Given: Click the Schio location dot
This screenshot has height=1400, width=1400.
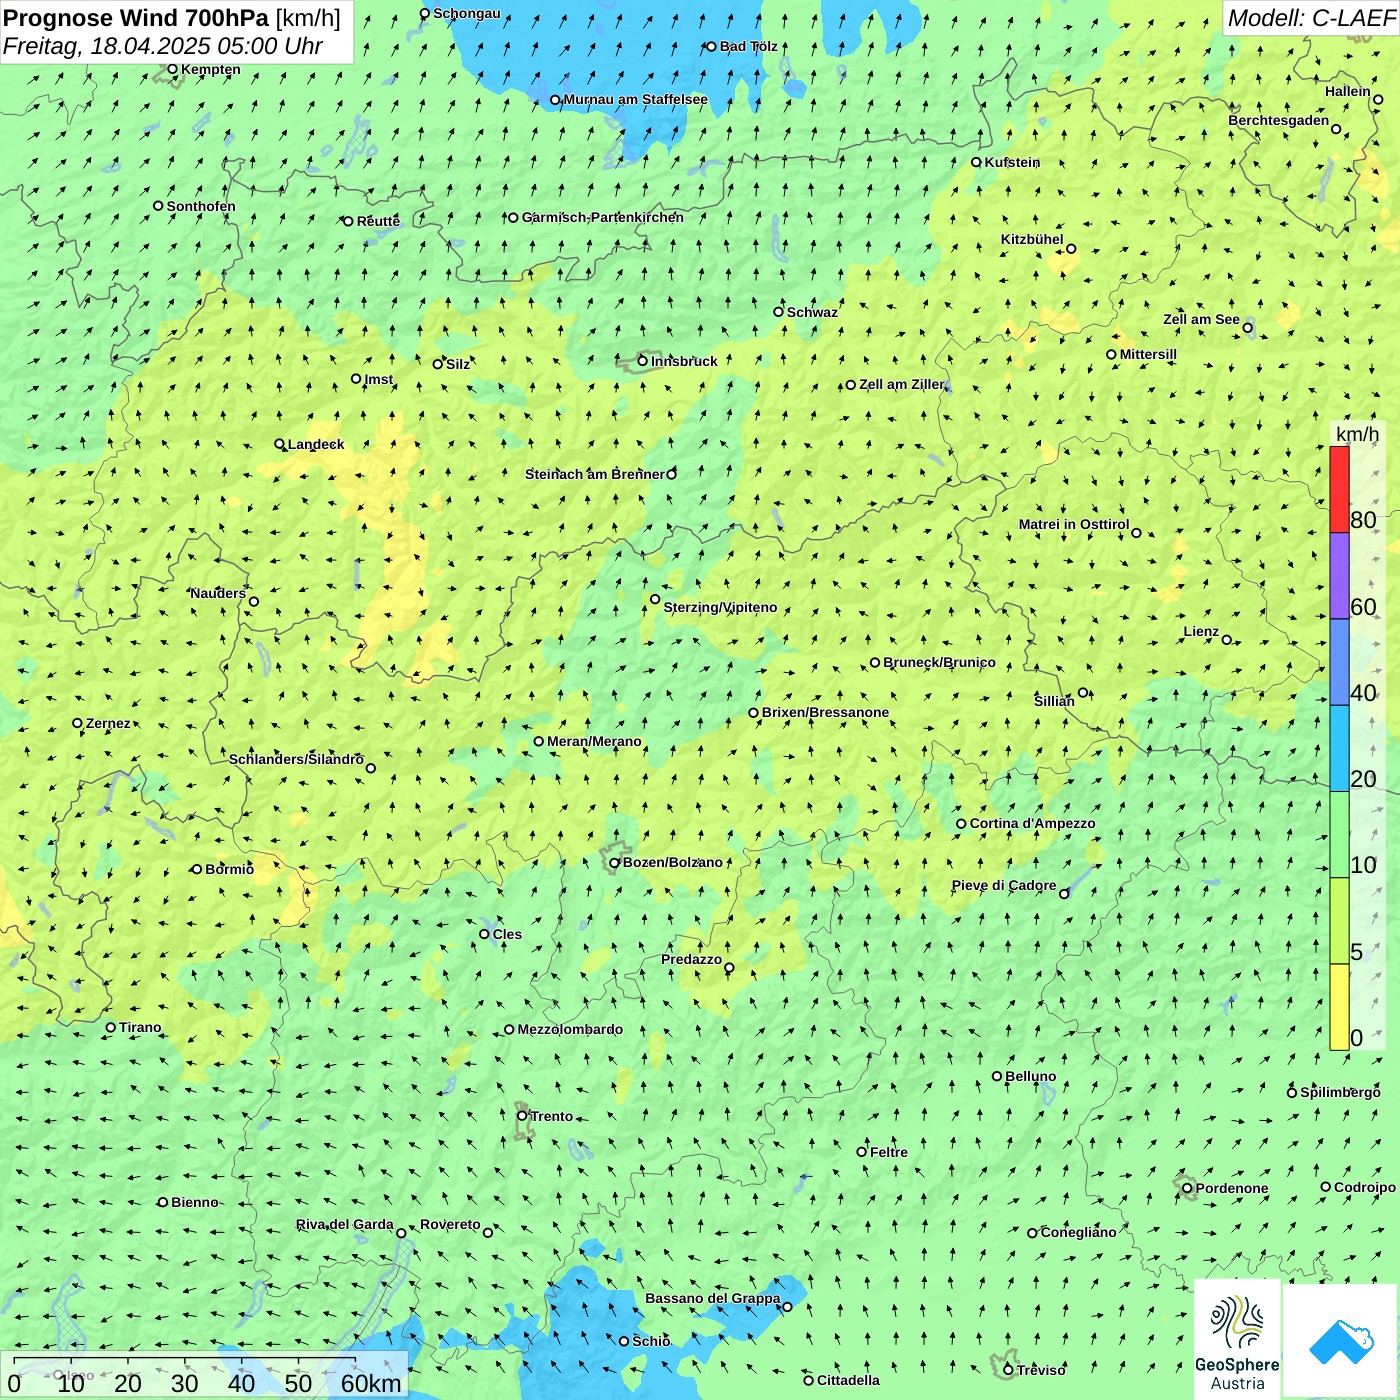Looking at the screenshot, I should (624, 1341).
